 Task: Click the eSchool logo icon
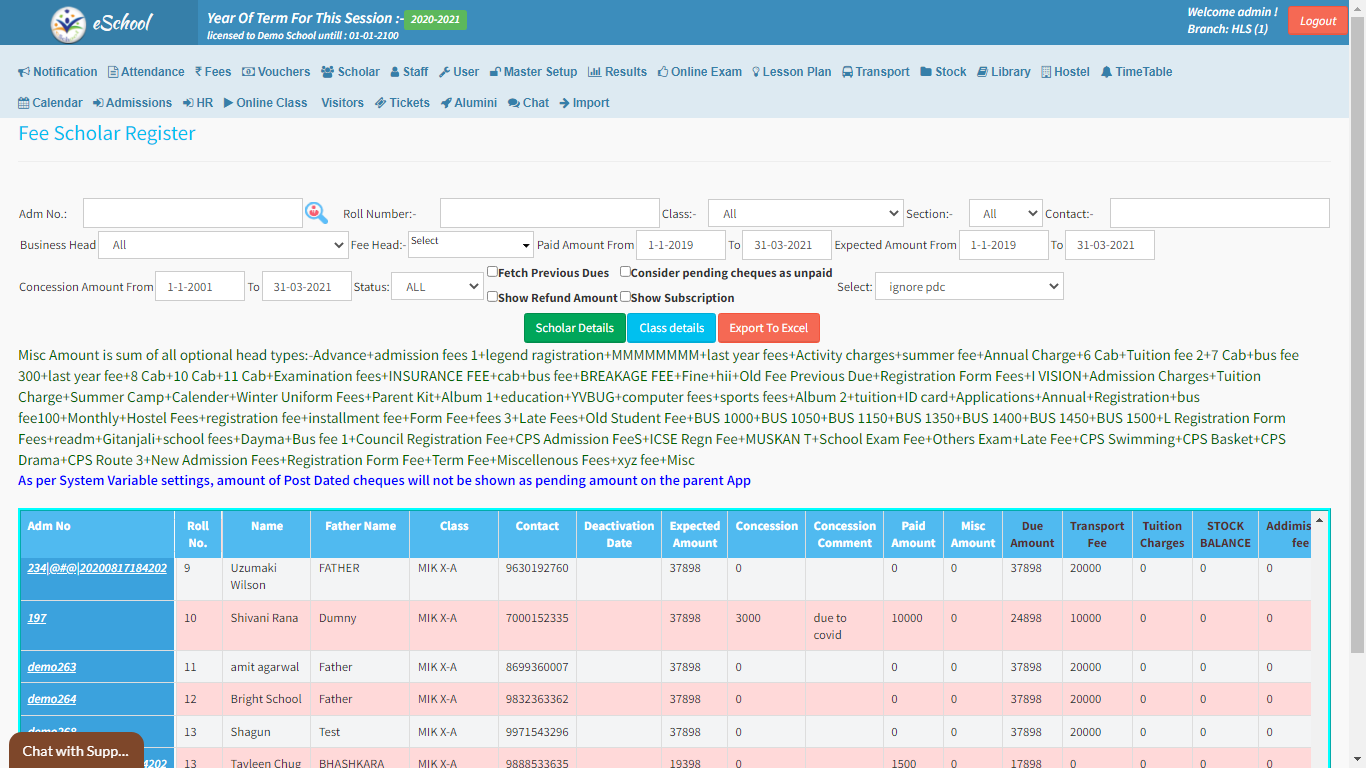69,23
